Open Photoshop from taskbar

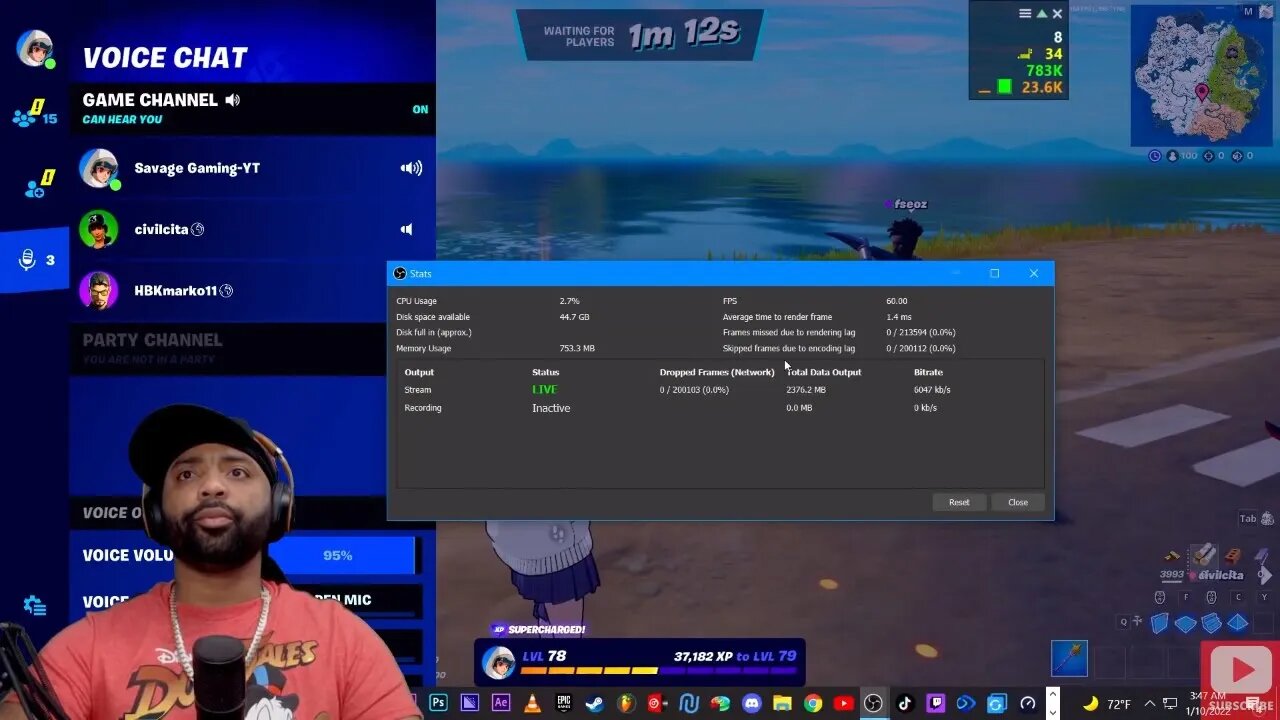point(438,703)
